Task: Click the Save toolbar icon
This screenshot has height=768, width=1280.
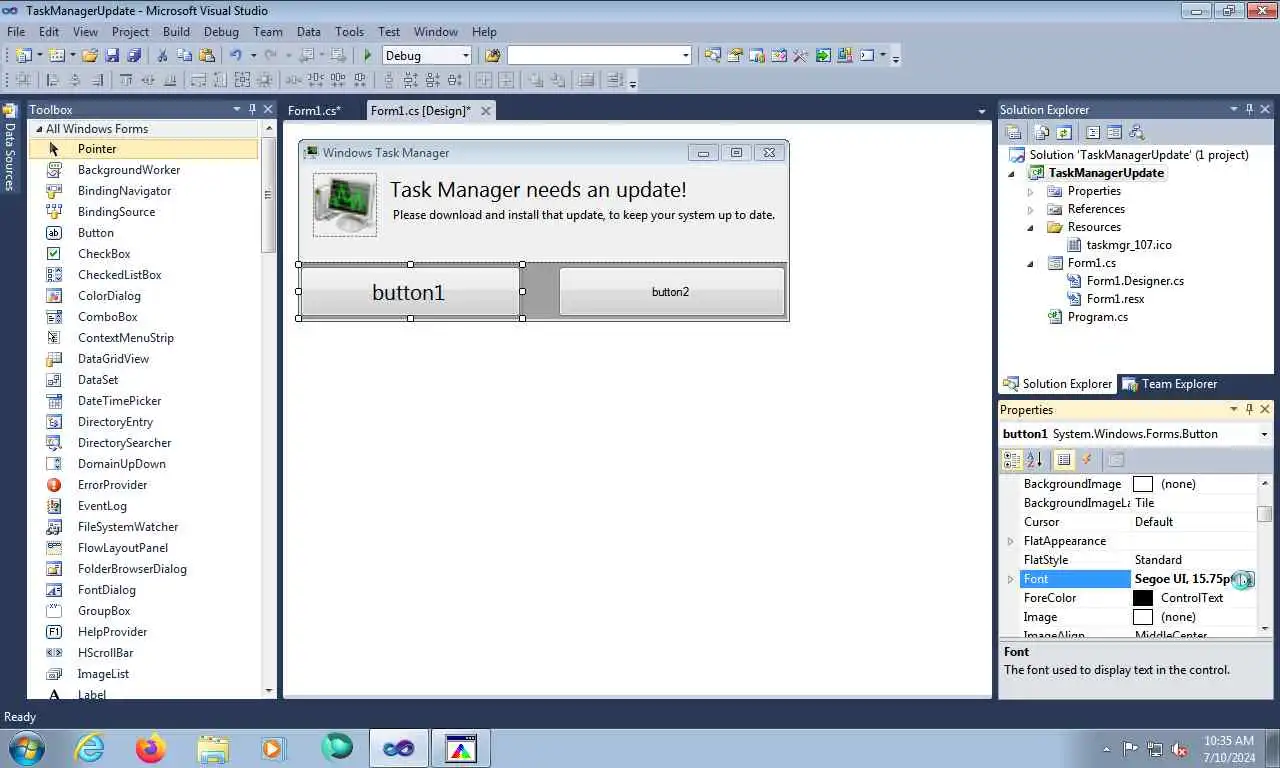Action: click(112, 56)
